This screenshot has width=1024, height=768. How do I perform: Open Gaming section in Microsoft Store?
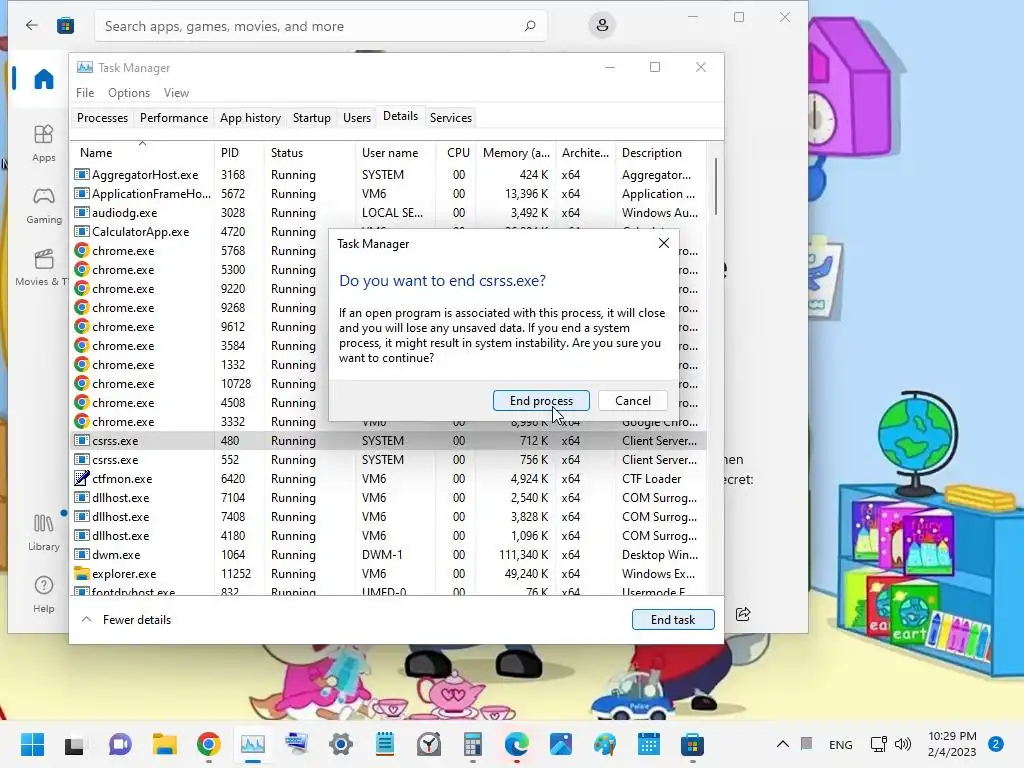pyautogui.click(x=44, y=205)
